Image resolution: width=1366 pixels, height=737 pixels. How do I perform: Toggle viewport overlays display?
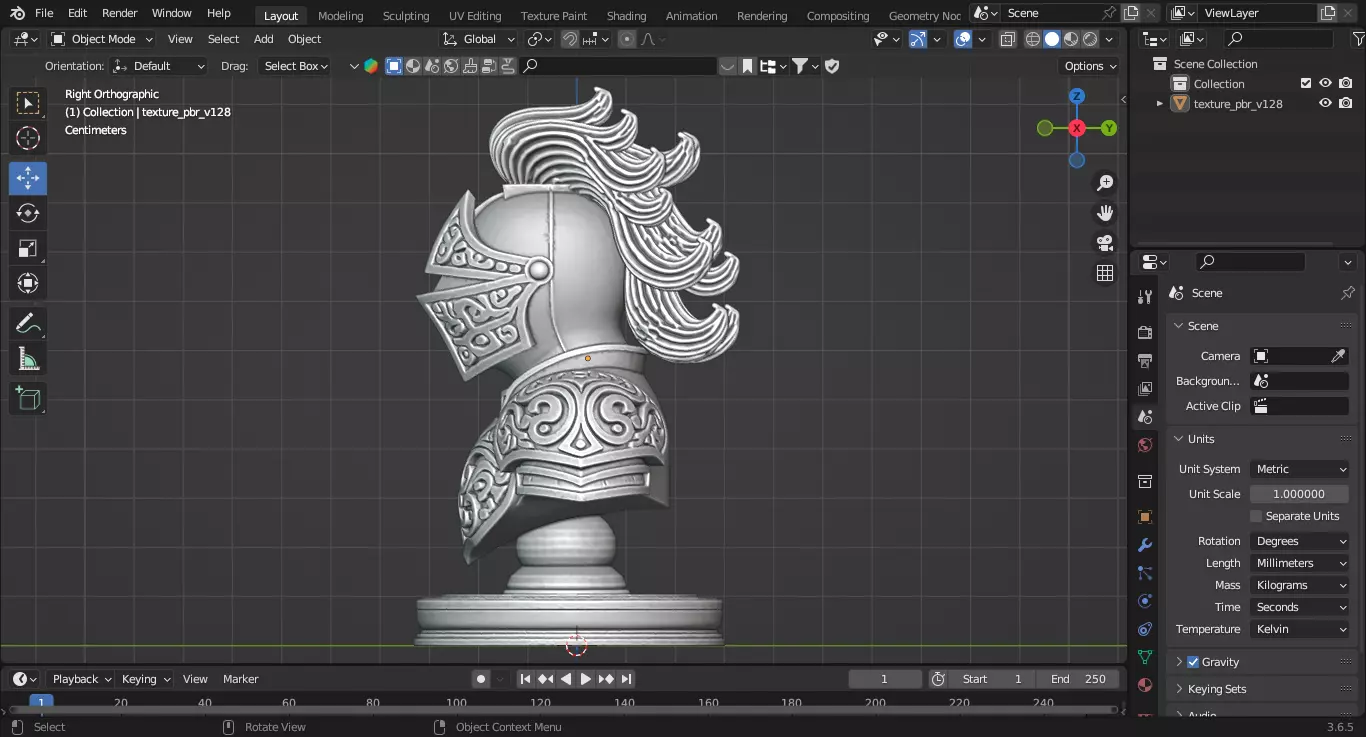pos(963,39)
